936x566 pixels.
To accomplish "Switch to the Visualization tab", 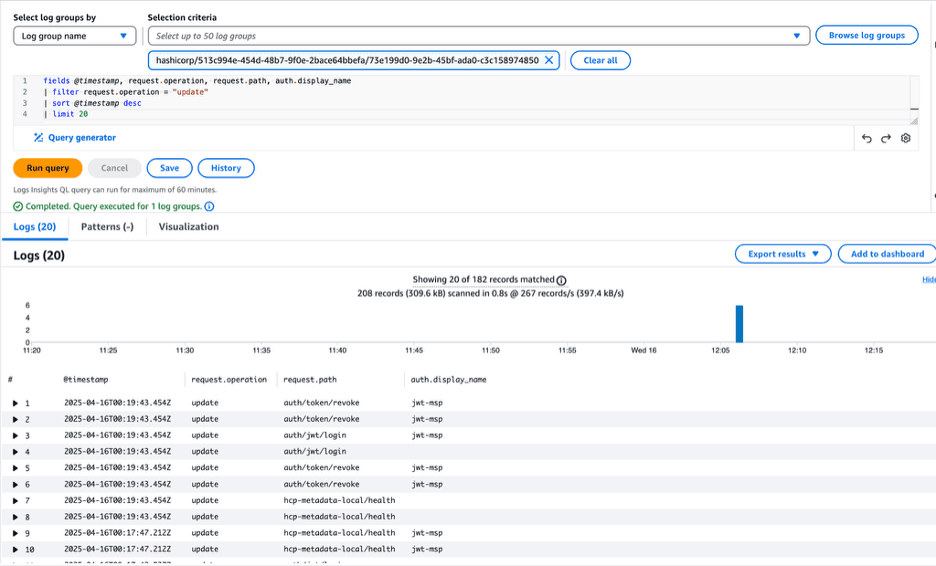I will pos(189,227).
